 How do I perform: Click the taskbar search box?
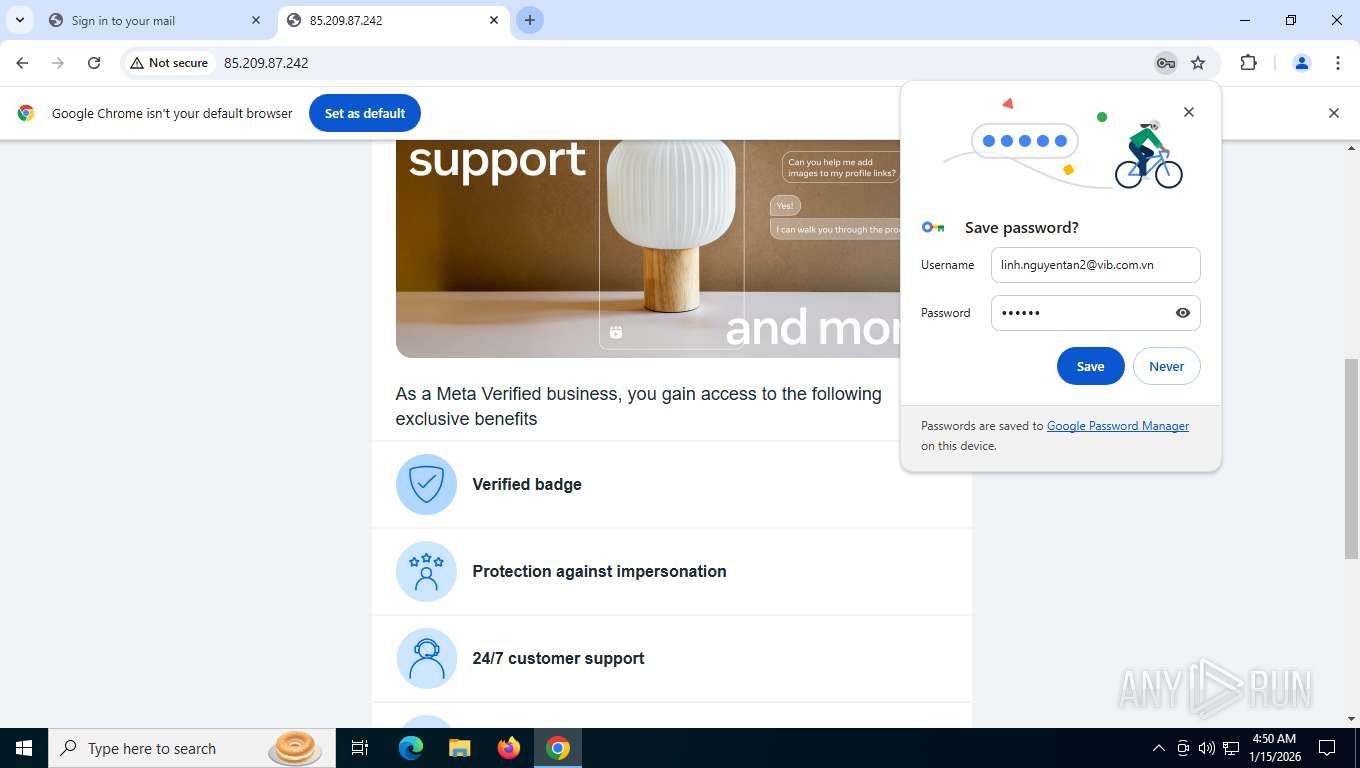coord(192,748)
